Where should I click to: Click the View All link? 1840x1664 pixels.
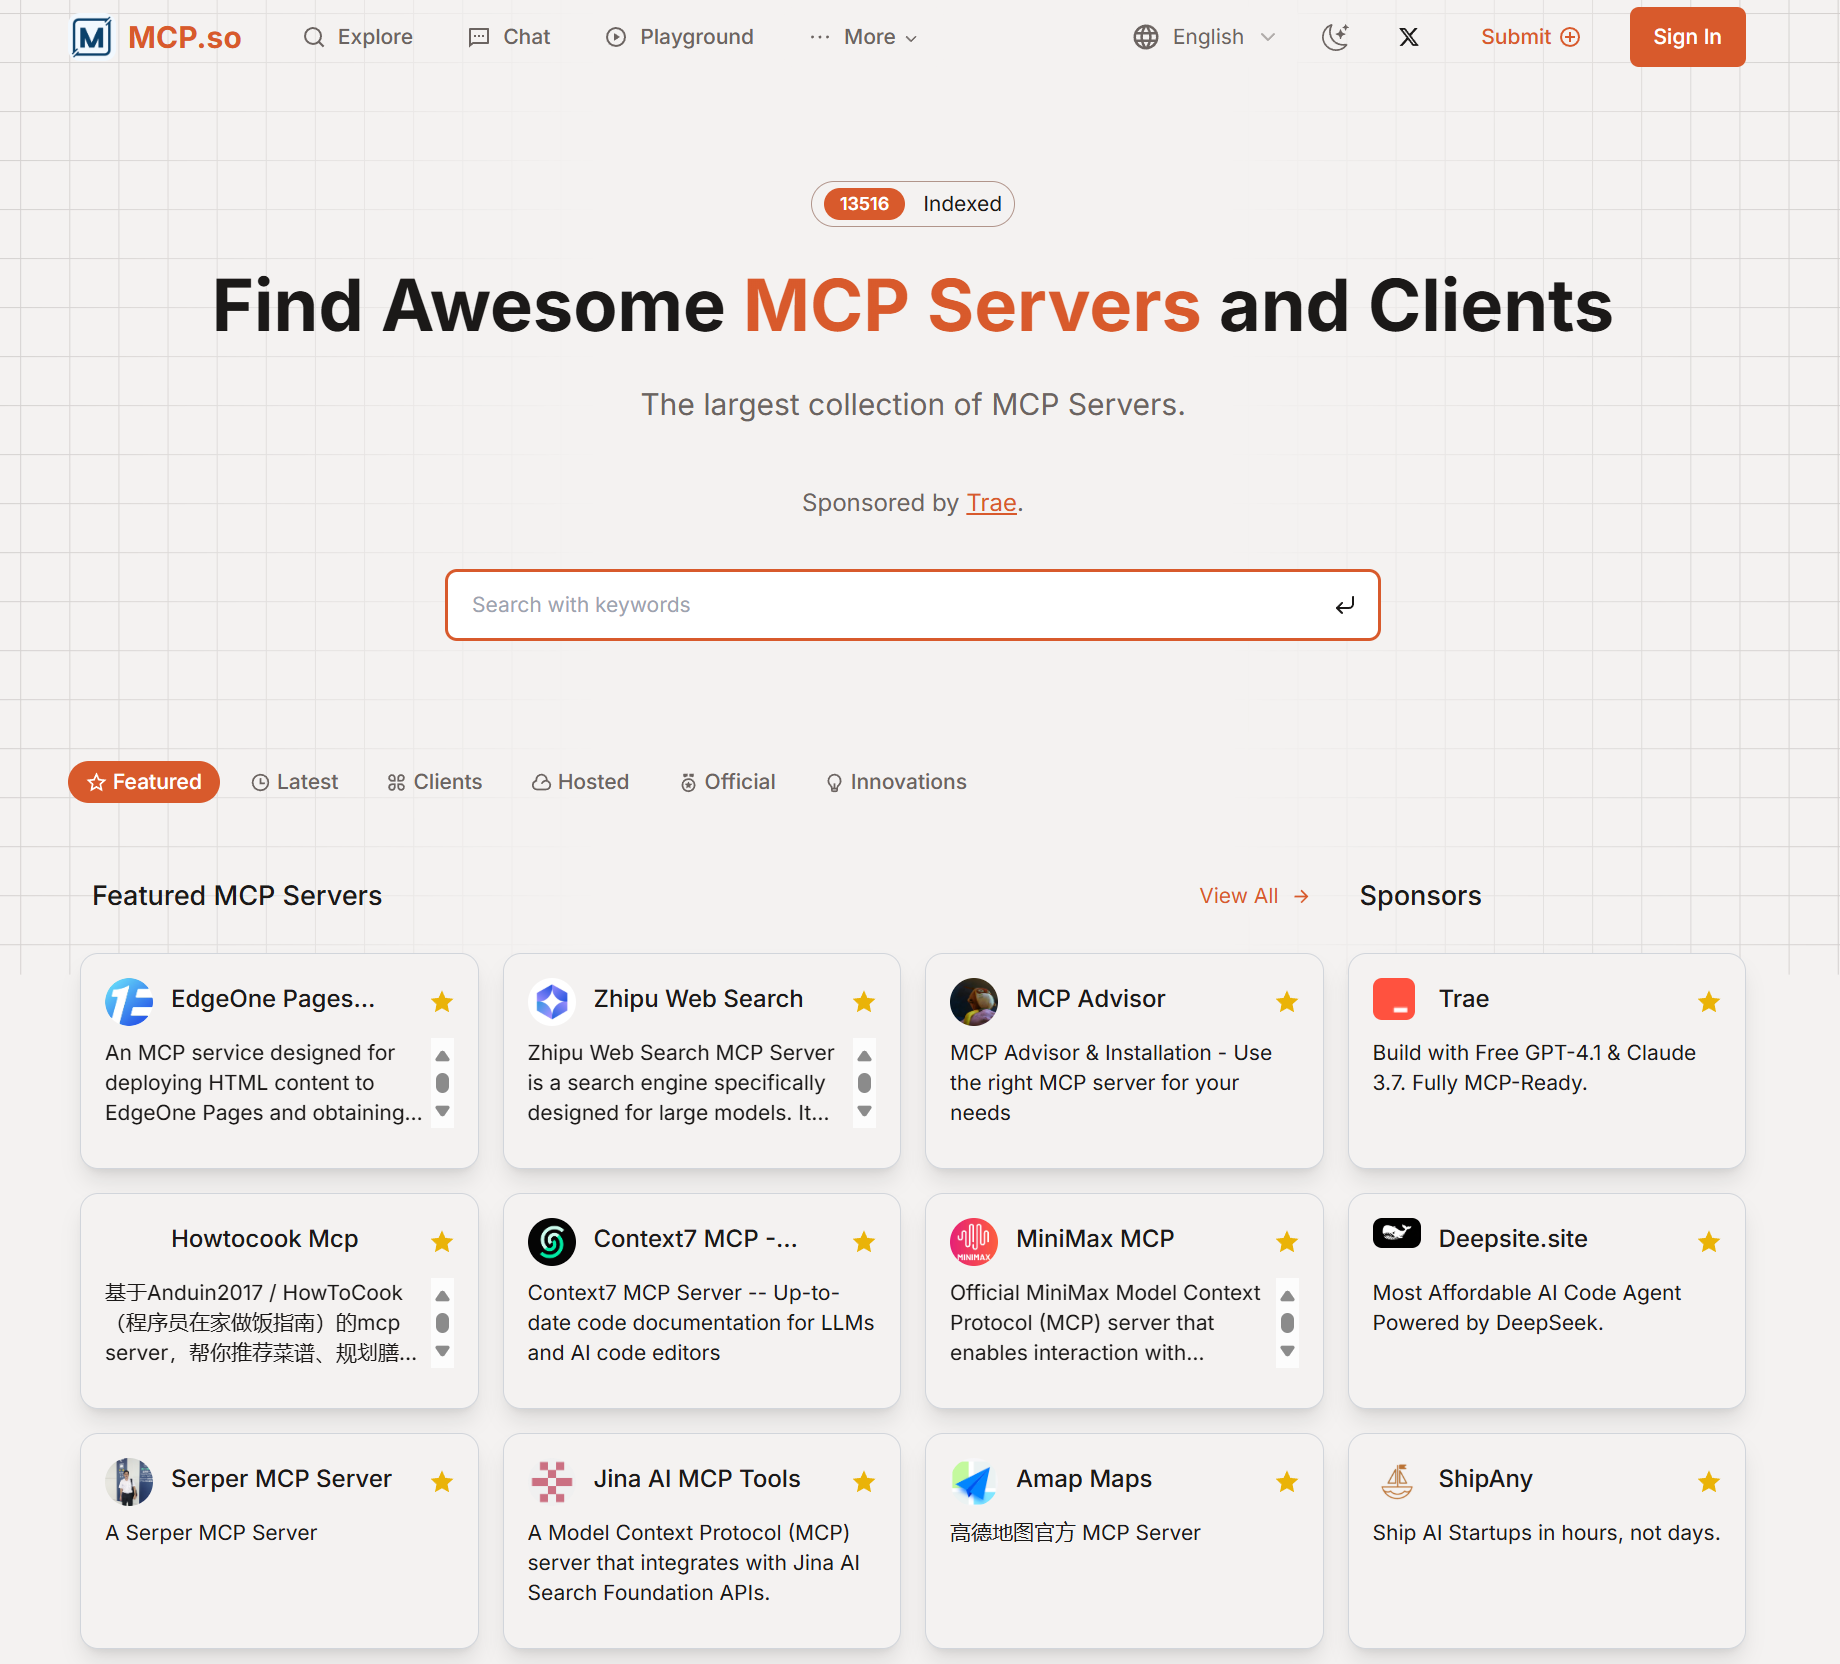tap(1254, 896)
